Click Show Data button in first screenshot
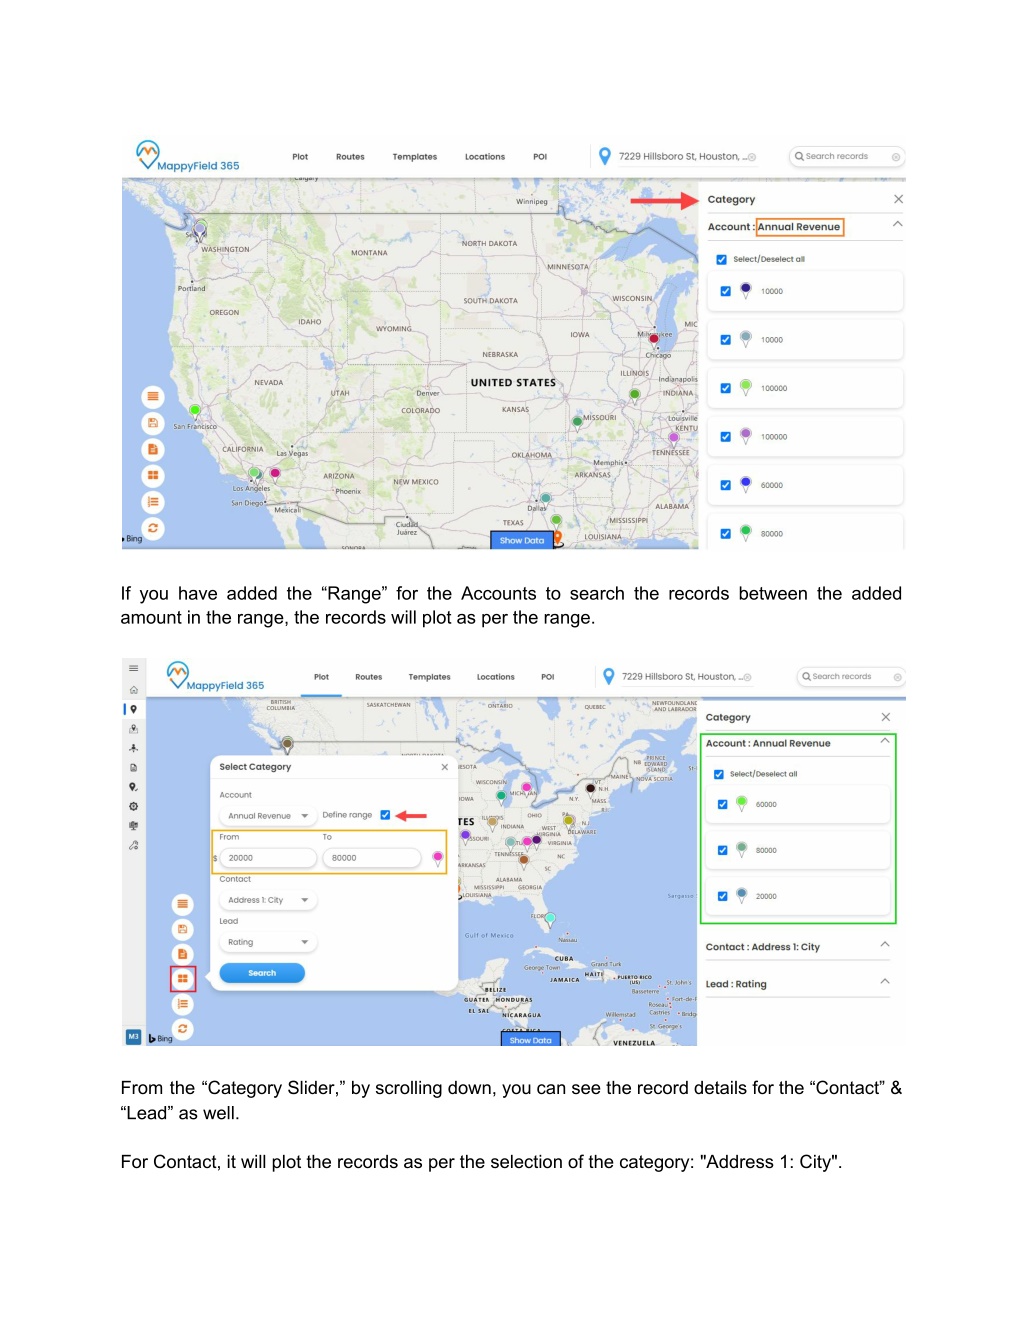 (x=522, y=540)
